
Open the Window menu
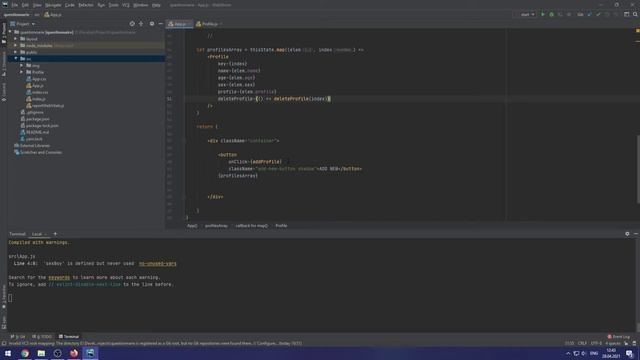tap(141, 5)
